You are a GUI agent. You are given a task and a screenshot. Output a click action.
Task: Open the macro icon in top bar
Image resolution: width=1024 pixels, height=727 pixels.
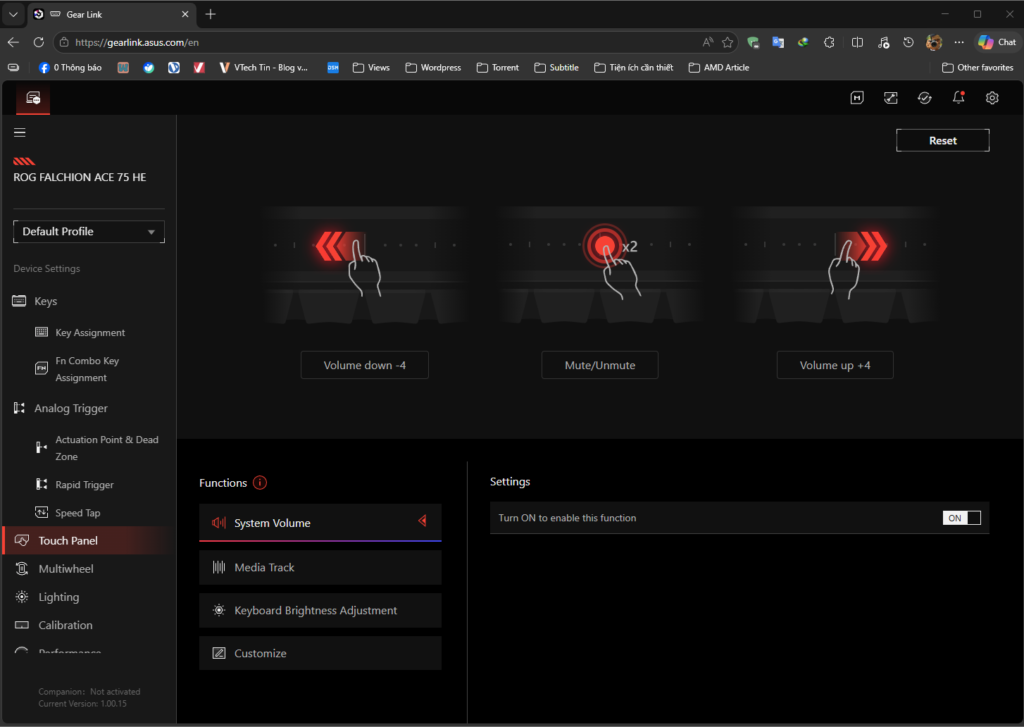click(857, 98)
